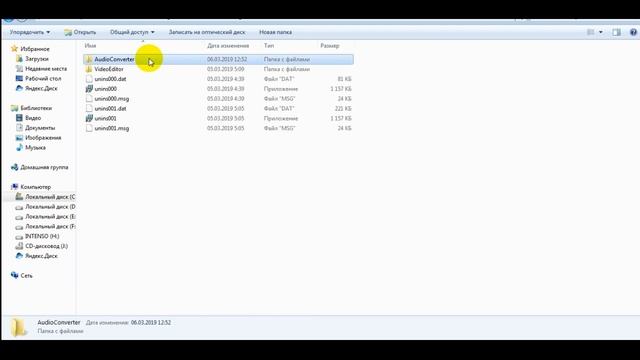Click the Сеть network icon
This screenshot has width=640, height=360.
pos(14,276)
